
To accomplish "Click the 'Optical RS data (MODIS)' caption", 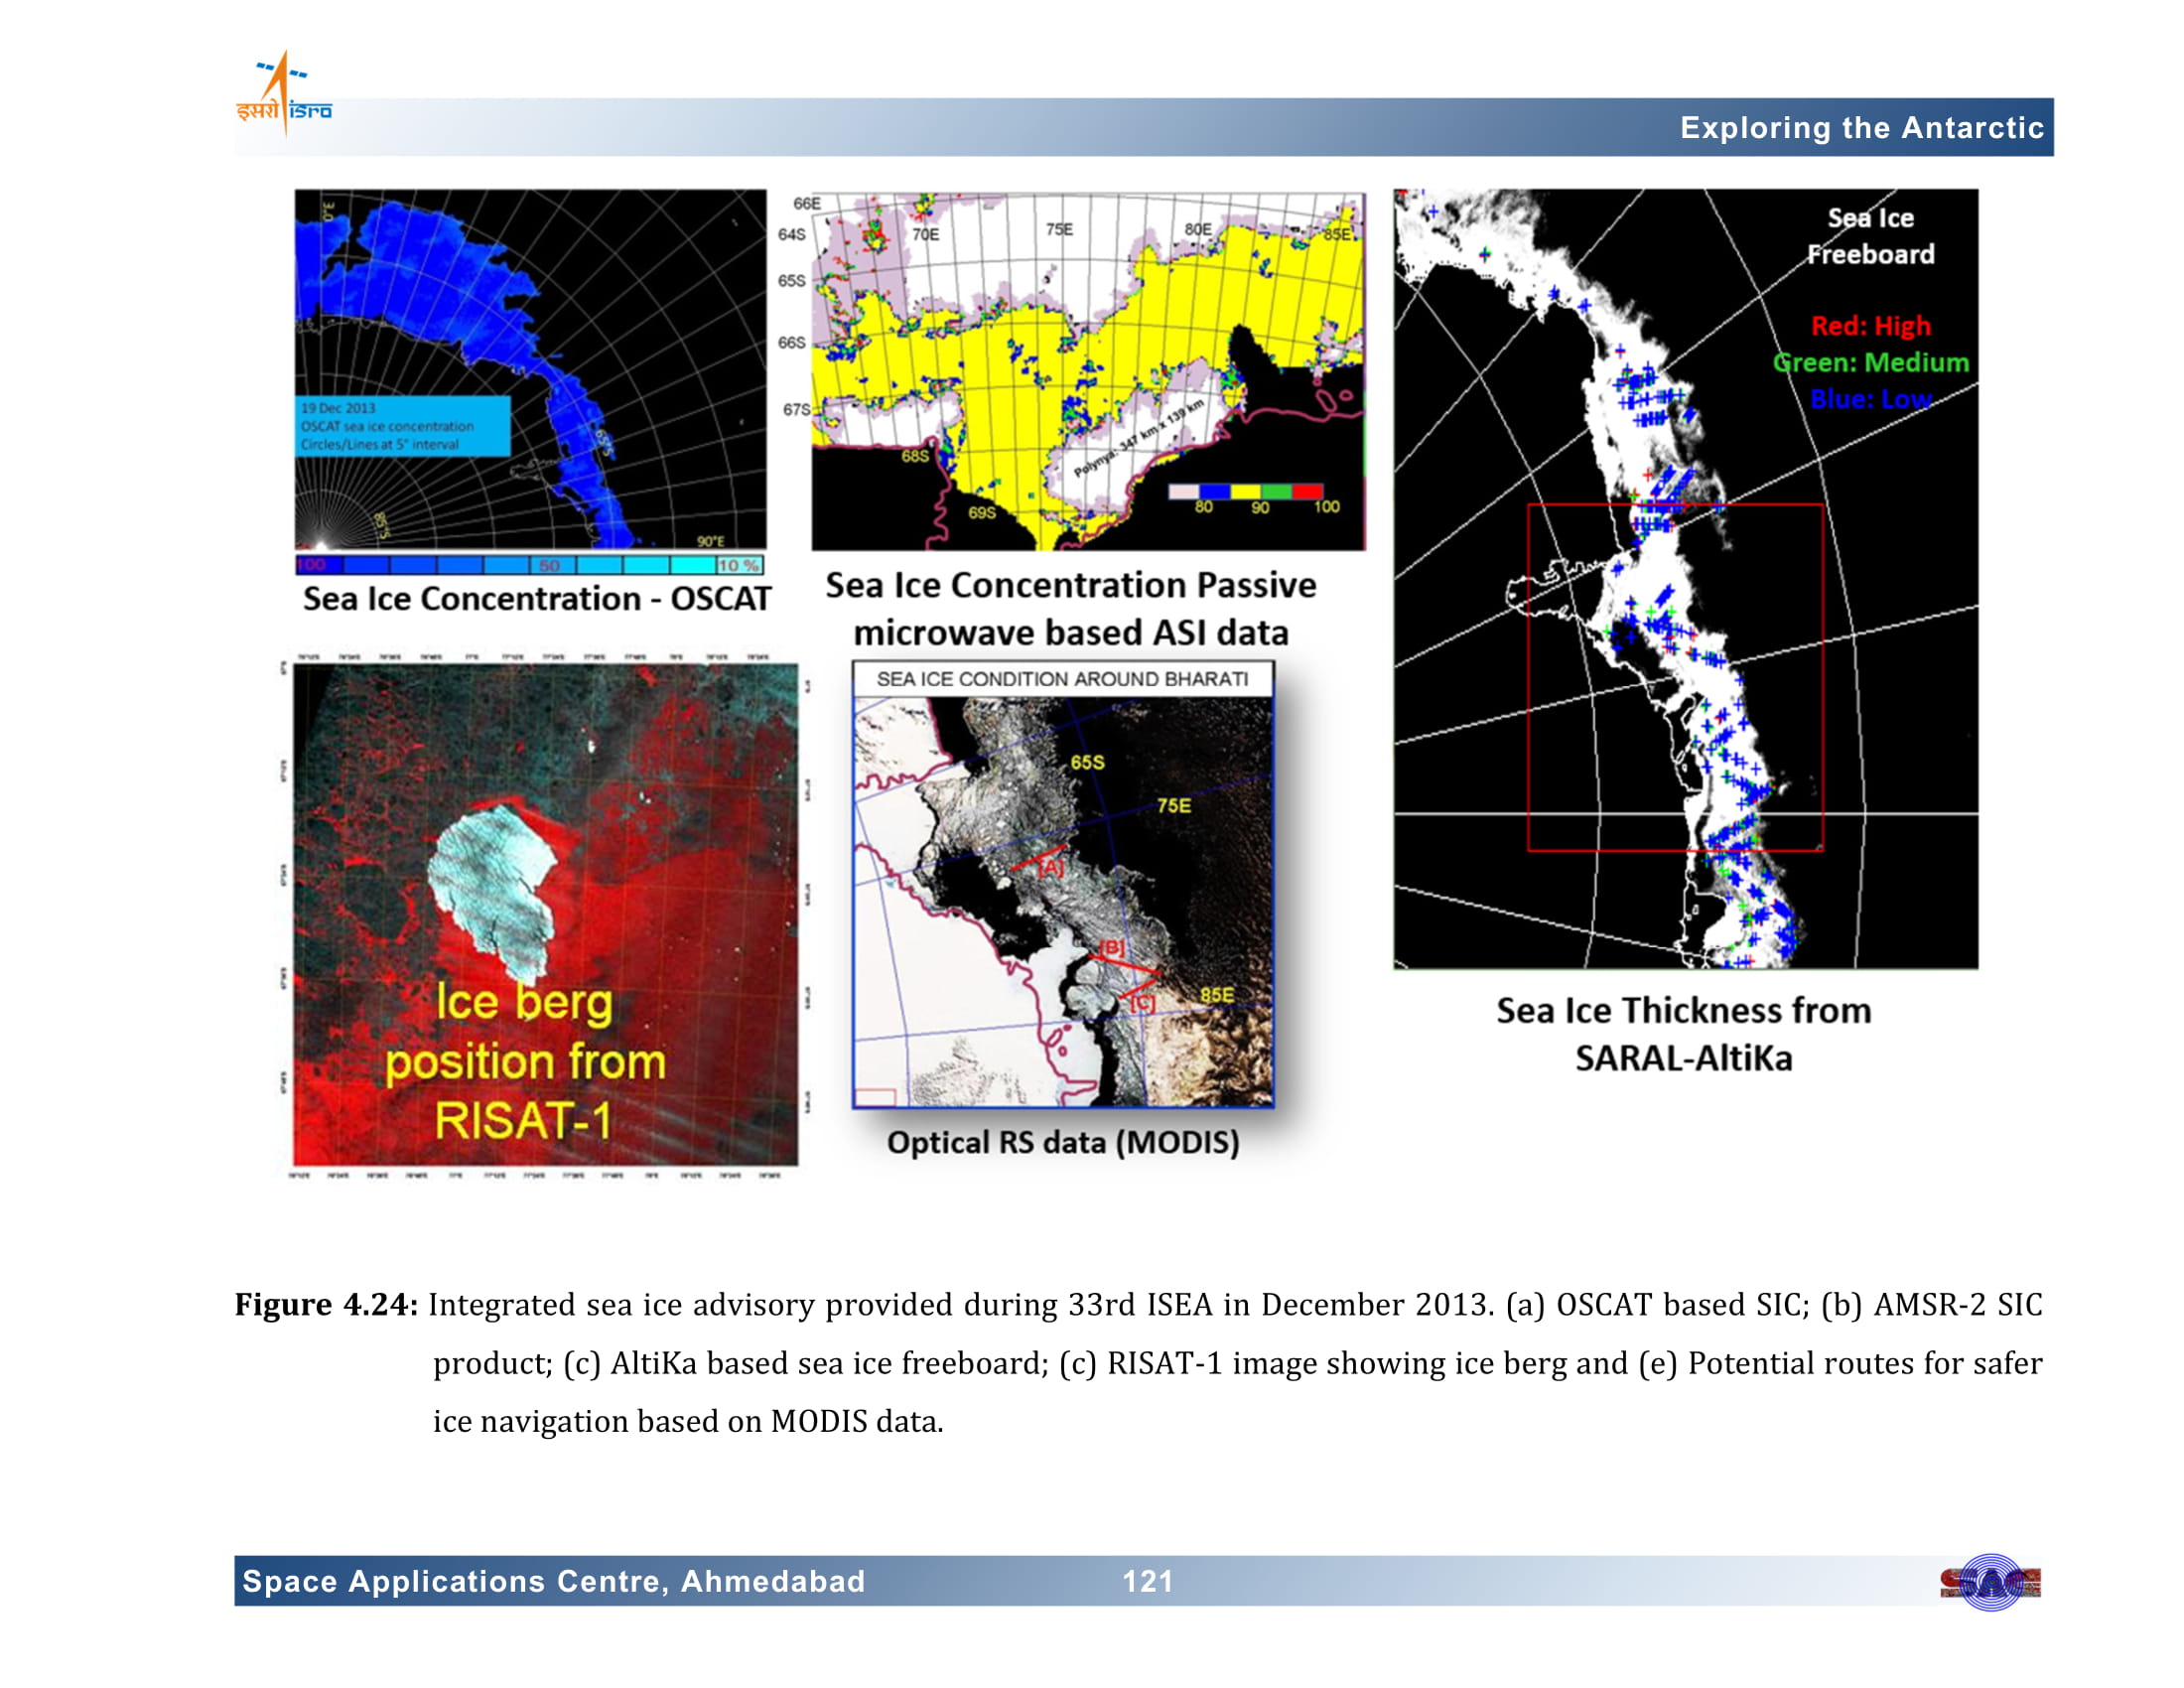I will coord(1063,1142).
